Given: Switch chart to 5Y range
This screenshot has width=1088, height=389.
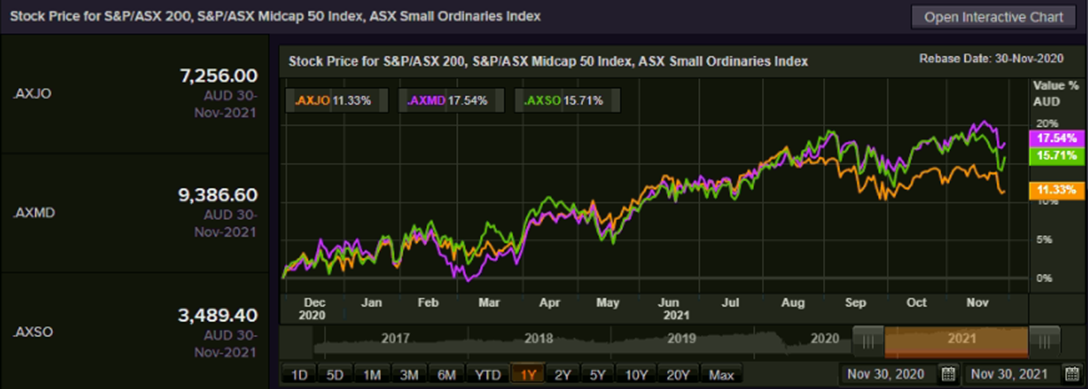Looking at the screenshot, I should pyautogui.click(x=597, y=375).
